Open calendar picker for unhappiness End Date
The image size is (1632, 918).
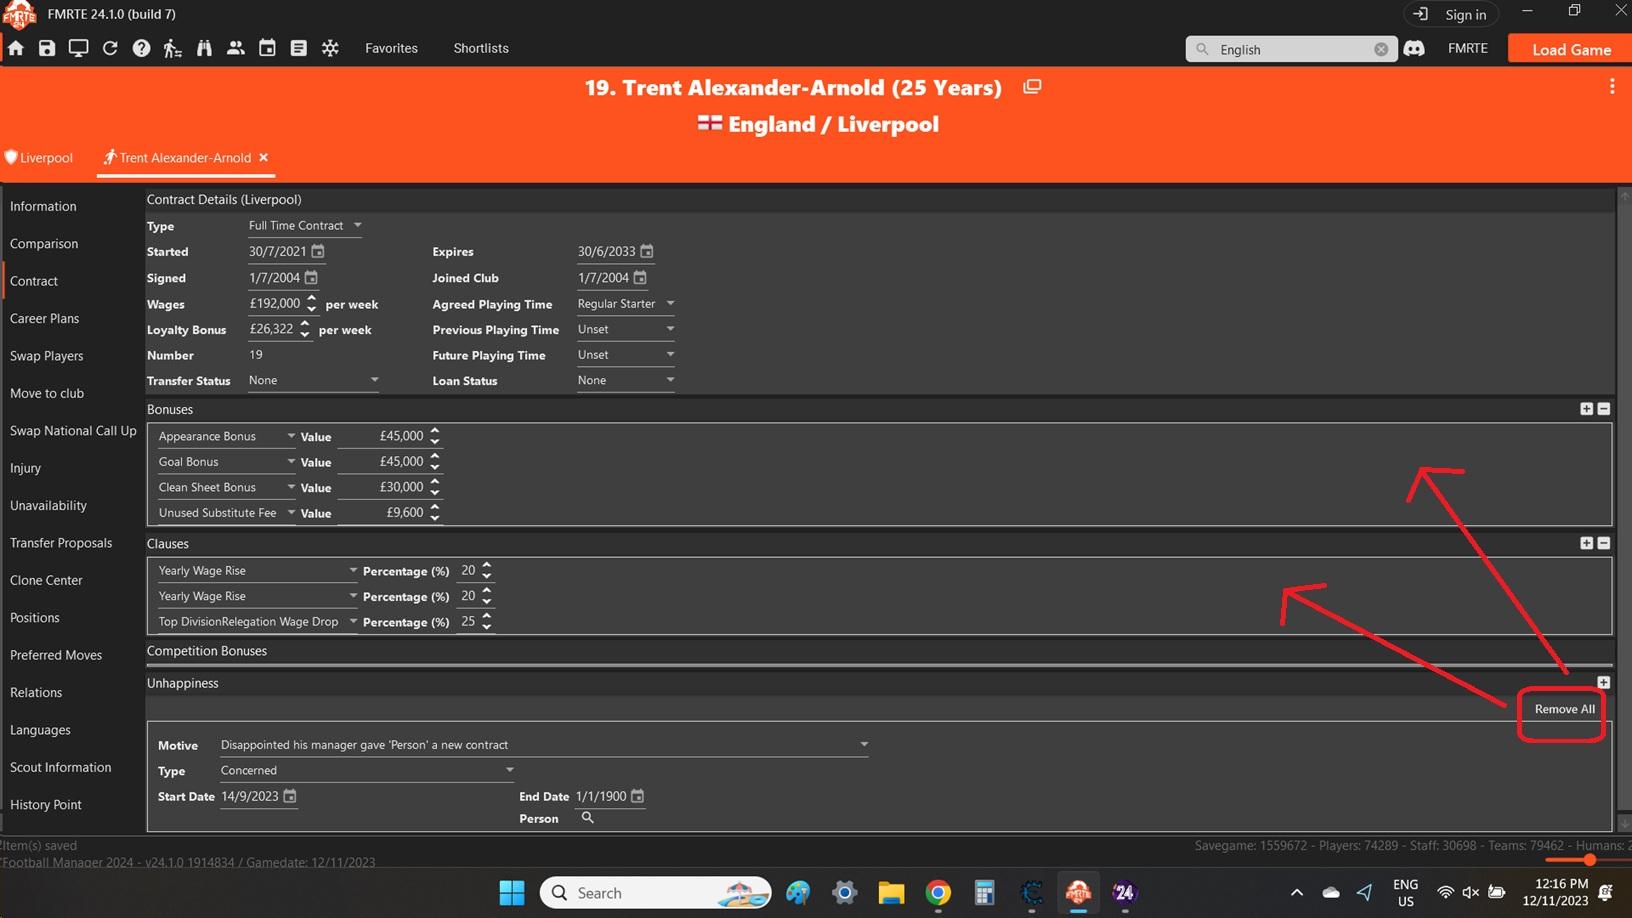click(x=638, y=796)
